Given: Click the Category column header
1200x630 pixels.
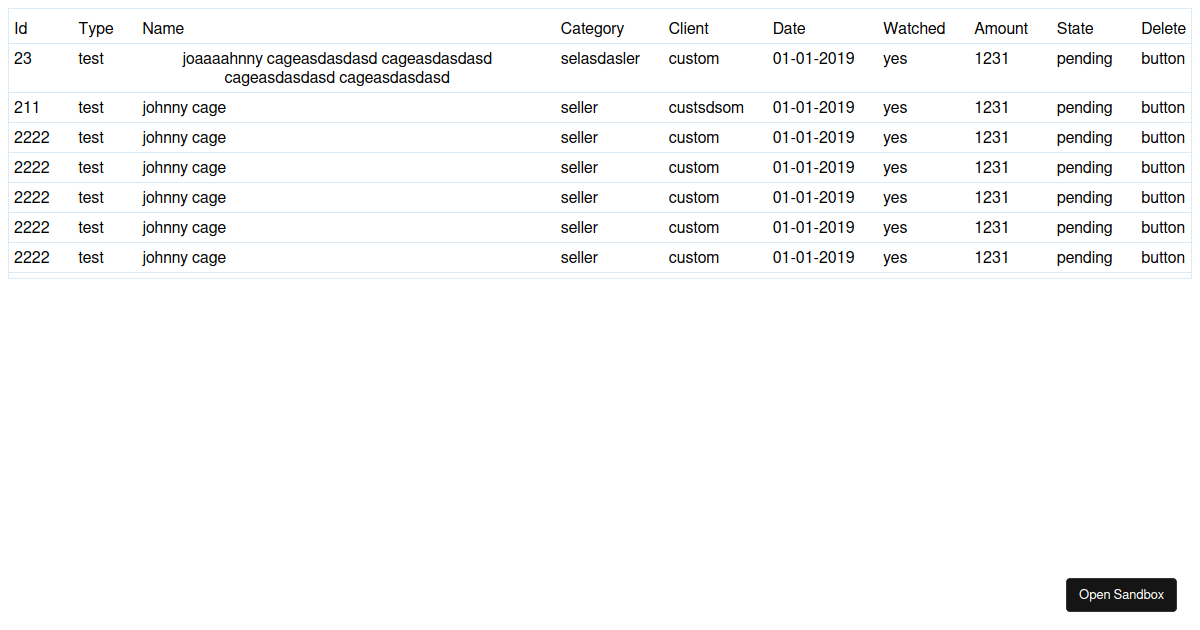Looking at the screenshot, I should coord(591,28).
